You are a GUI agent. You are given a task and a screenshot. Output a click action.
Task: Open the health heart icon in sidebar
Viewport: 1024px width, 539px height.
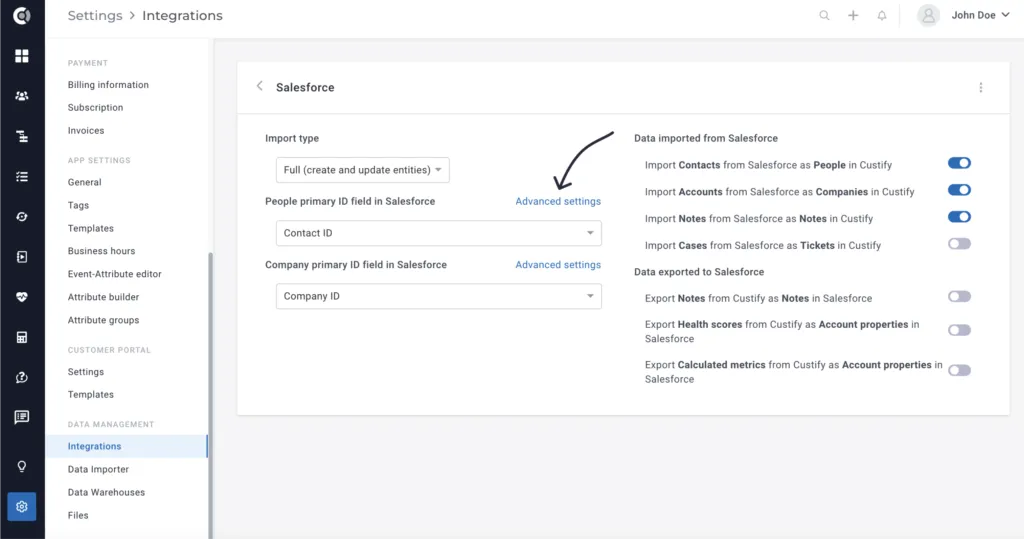pyautogui.click(x=22, y=297)
